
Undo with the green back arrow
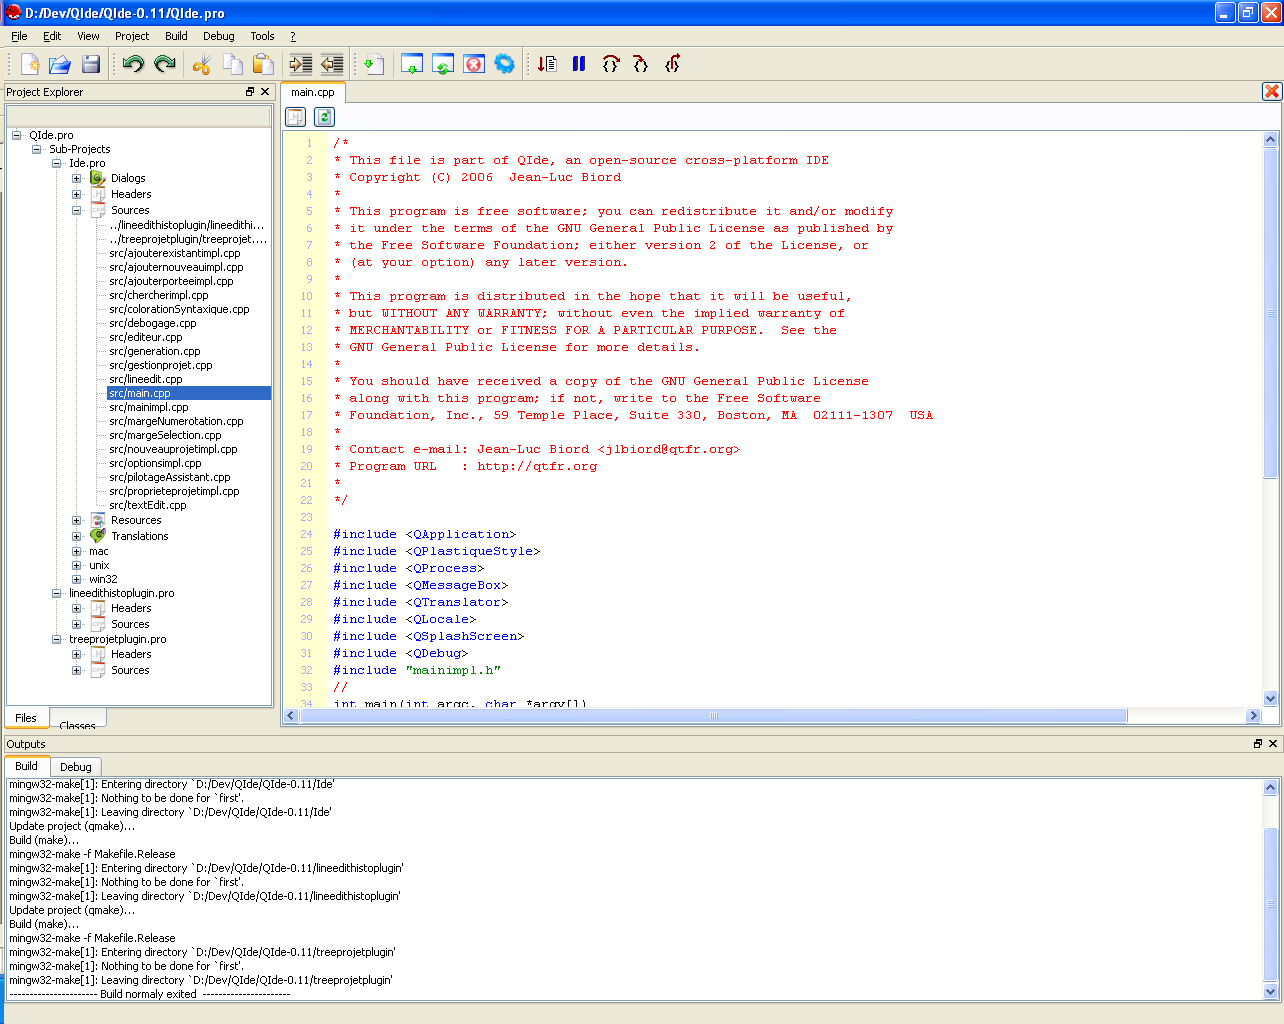[133, 64]
